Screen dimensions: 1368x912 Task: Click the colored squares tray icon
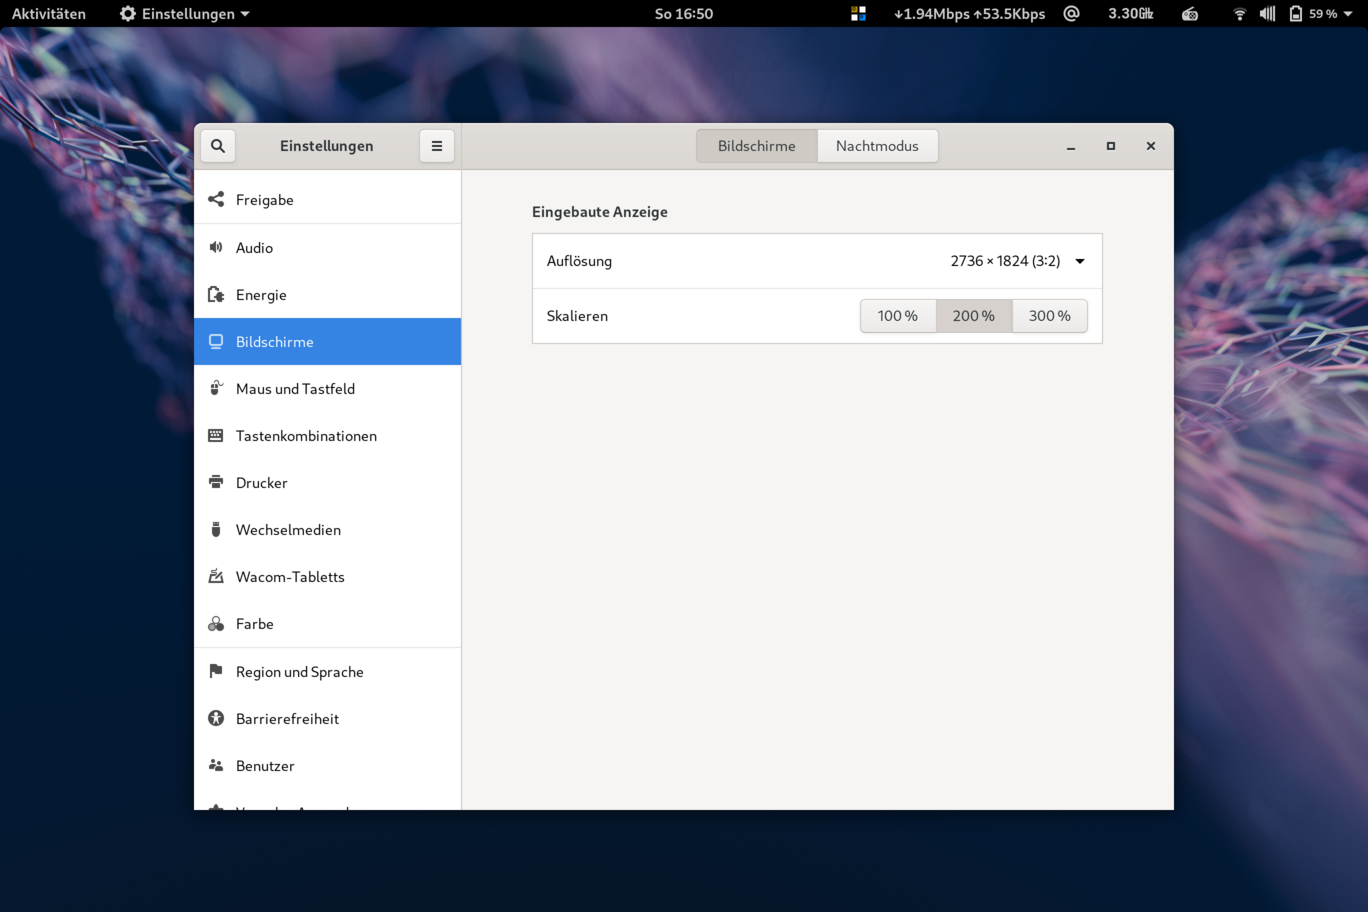858,14
